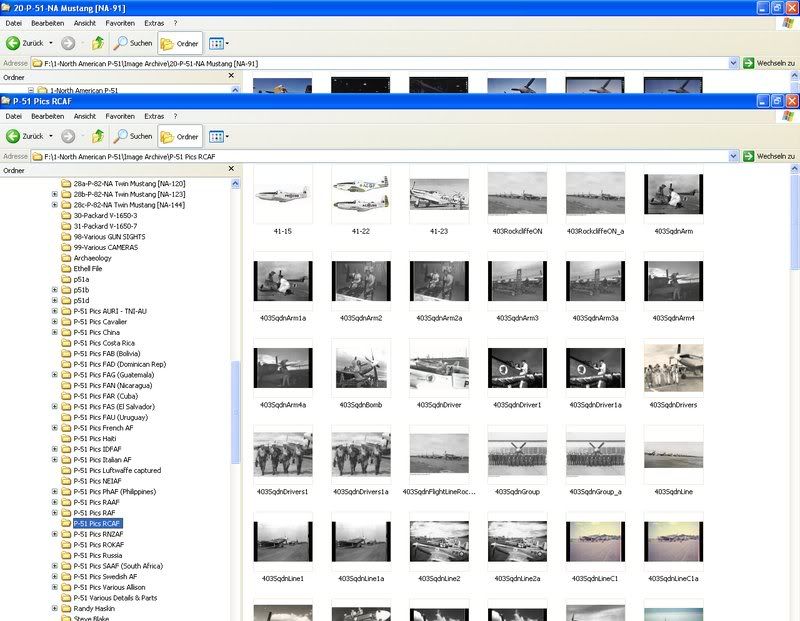The image size is (800, 621).
Task: Click the up-one-level folder icon in P-51 Pics RCAF toolbar
Action: click(97, 136)
